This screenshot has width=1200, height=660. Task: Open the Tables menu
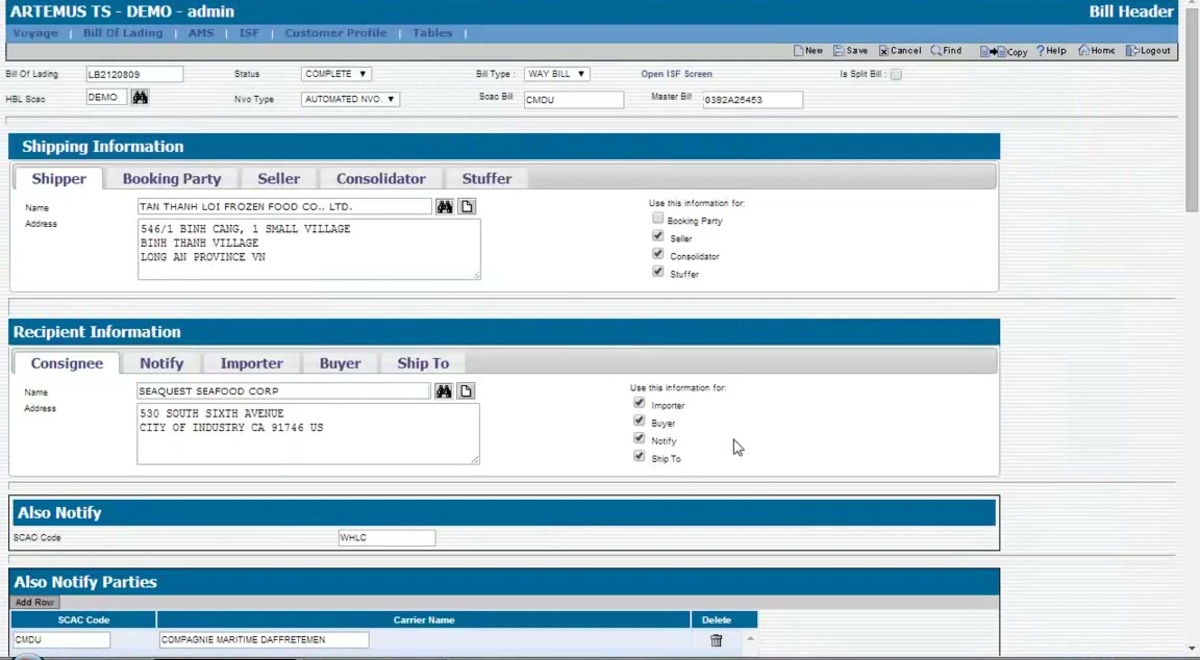click(432, 33)
